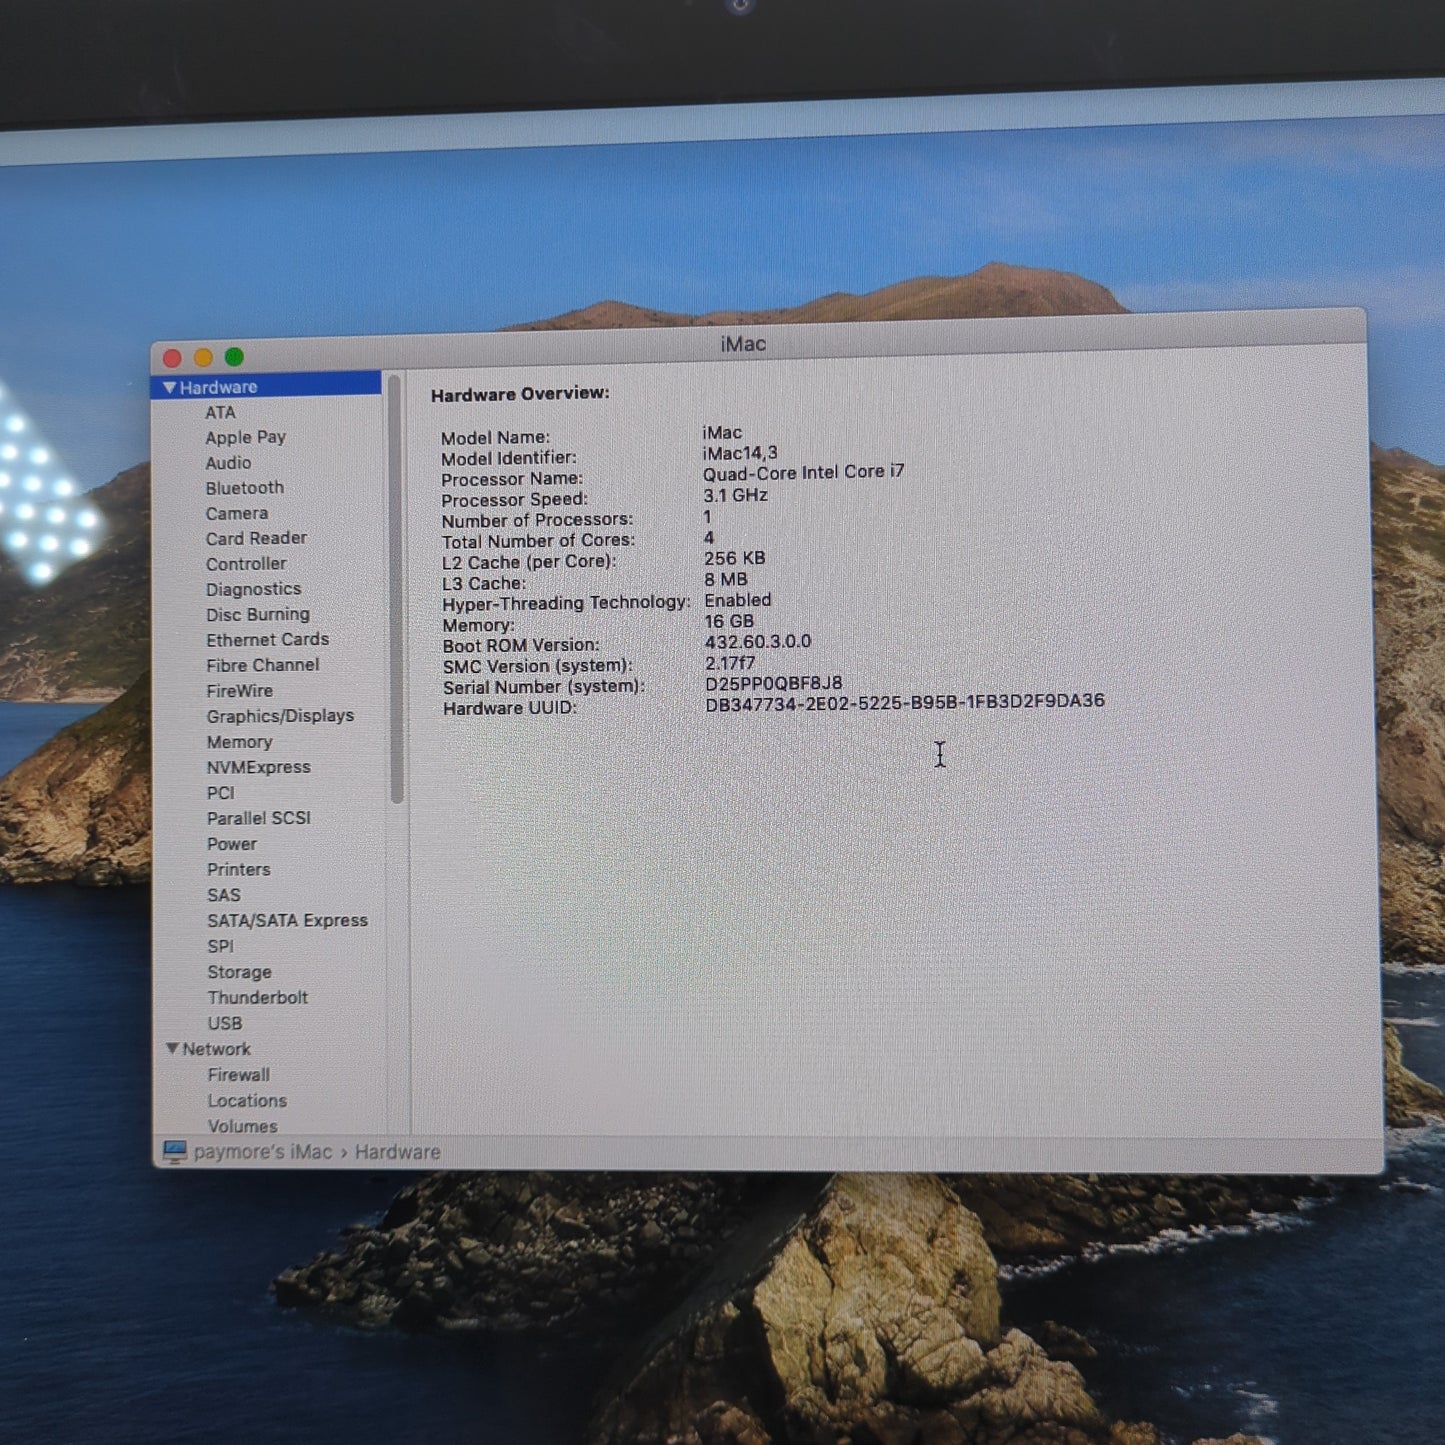
Task: Click "Quad-Core Intel Core i7" text
Action: [x=803, y=472]
